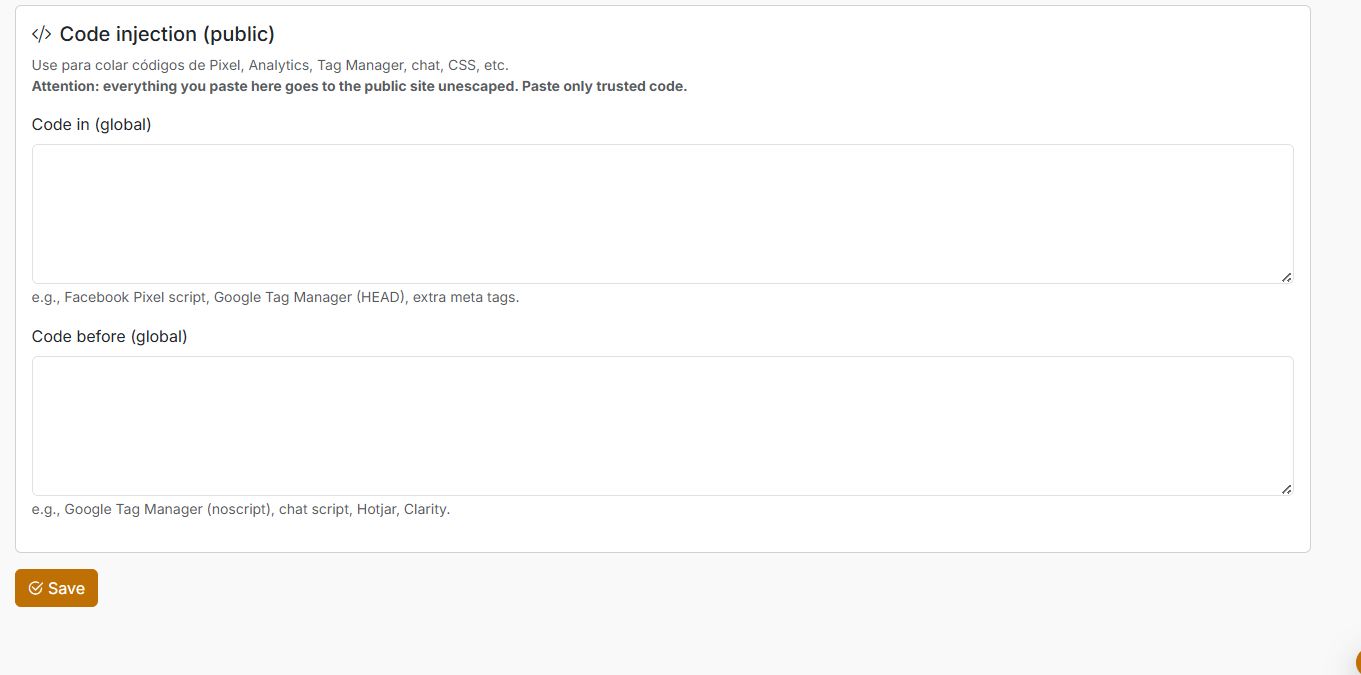This screenshot has height=675, width=1361.
Task: Click the word "Clarity" in the hint
Action: point(426,509)
